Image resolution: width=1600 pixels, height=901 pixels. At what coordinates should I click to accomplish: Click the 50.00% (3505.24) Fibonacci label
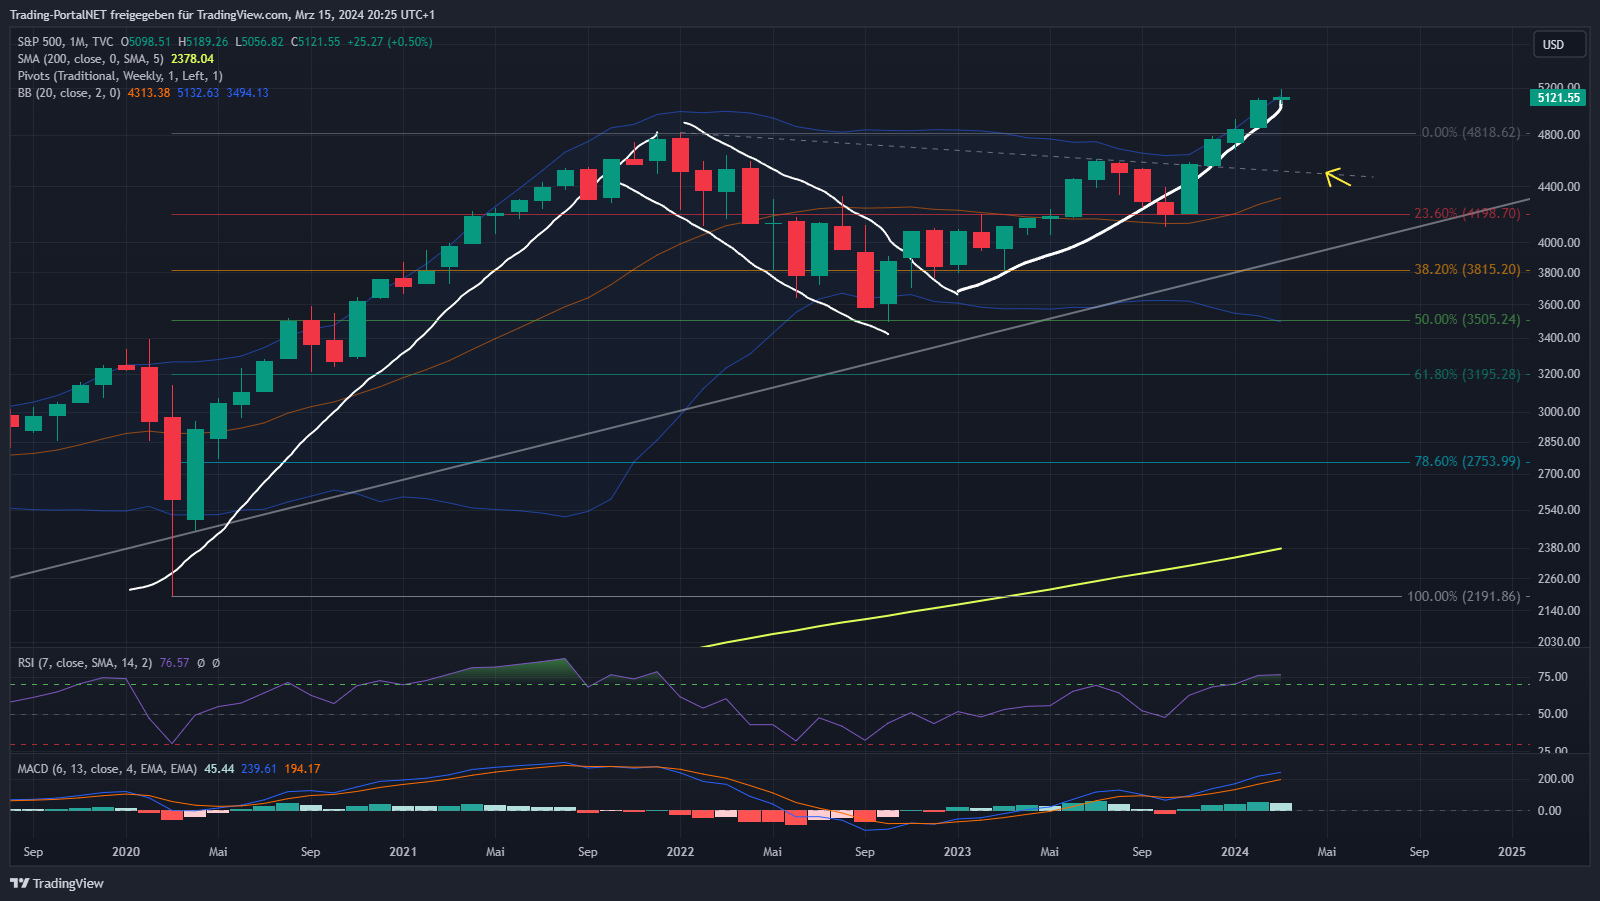(x=1466, y=320)
